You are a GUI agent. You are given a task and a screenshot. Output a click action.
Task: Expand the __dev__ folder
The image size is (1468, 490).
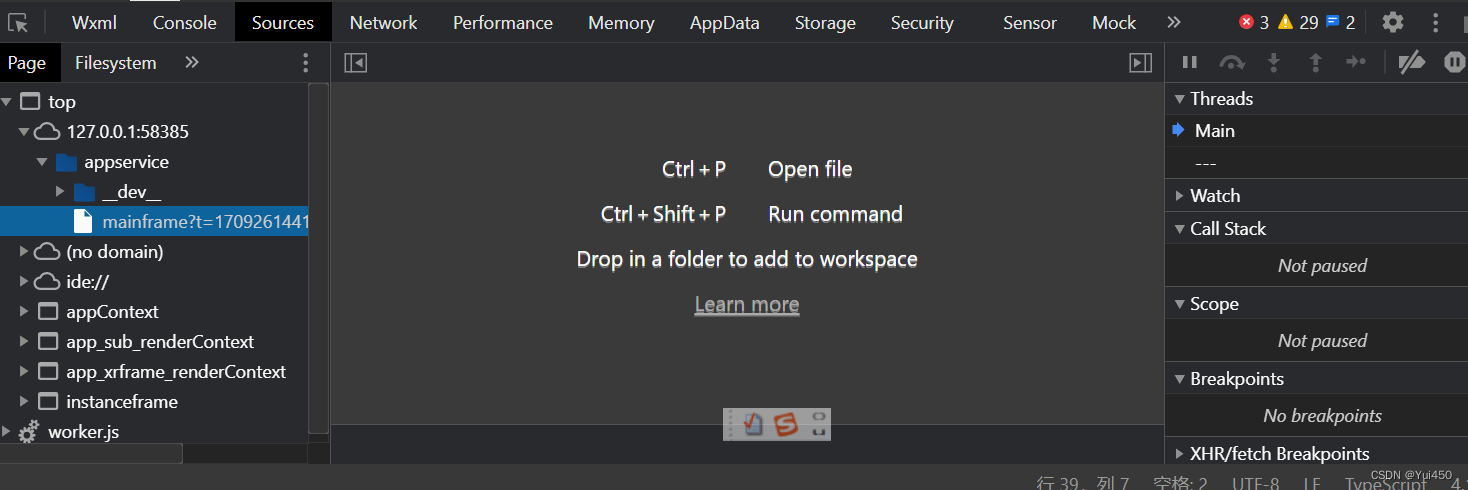pos(61,191)
